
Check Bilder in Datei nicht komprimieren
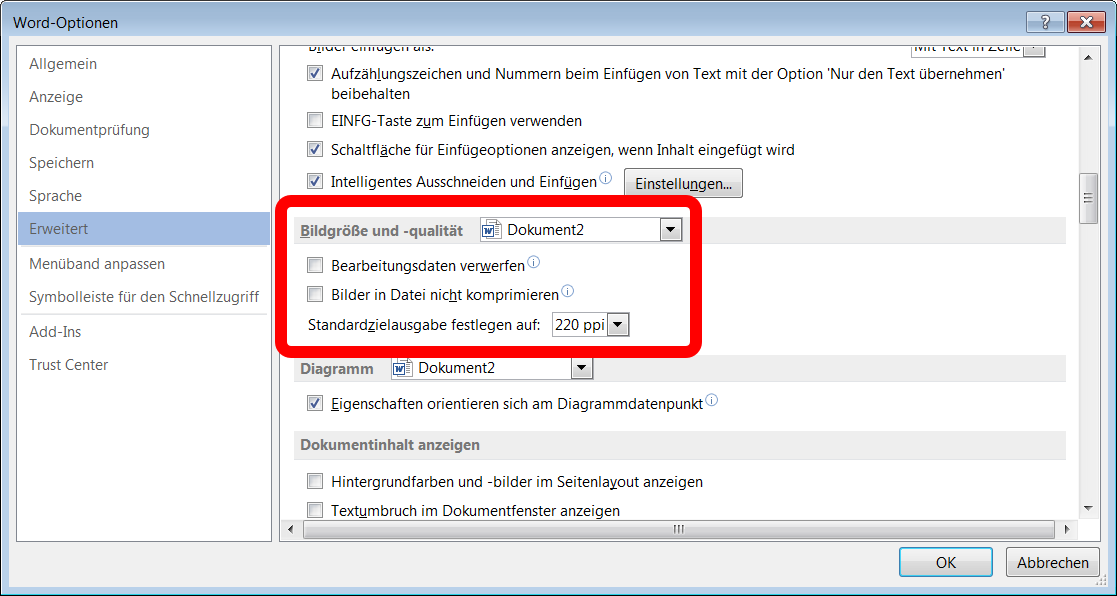315,295
